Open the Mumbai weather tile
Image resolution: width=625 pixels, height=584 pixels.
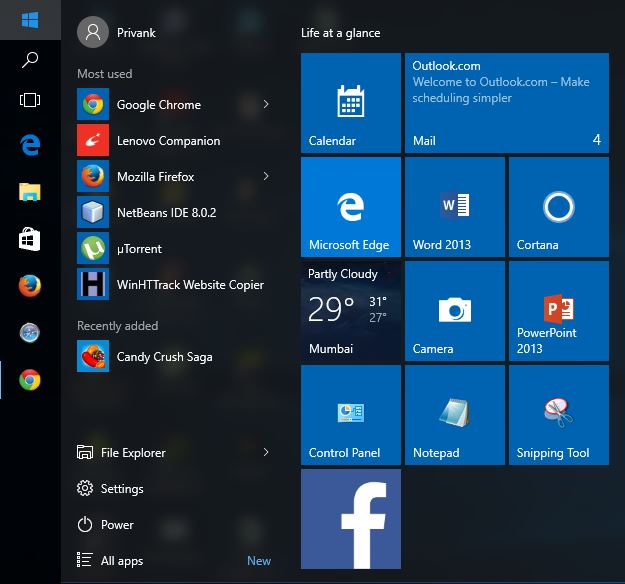point(351,311)
